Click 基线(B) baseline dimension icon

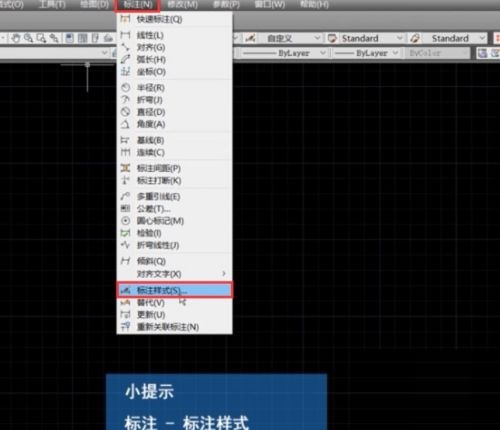coord(125,140)
